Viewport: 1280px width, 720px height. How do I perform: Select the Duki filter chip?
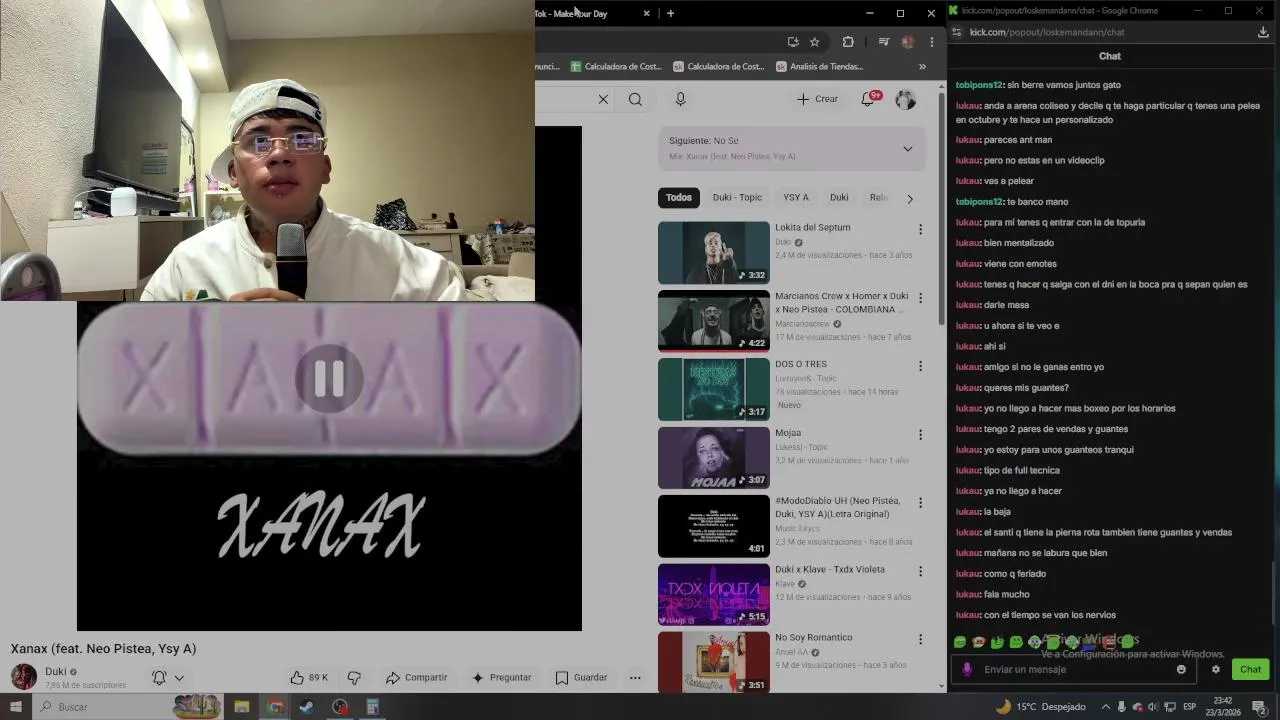click(x=839, y=197)
